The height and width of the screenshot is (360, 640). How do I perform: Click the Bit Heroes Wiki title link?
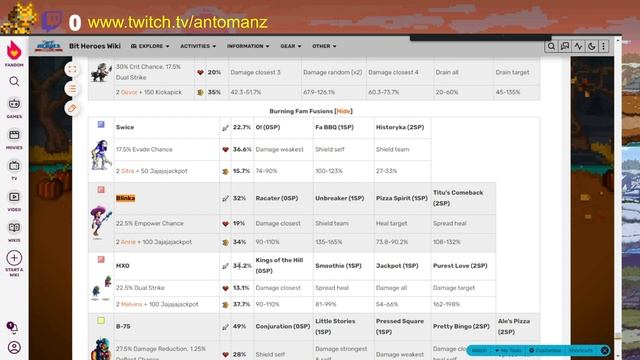point(95,46)
